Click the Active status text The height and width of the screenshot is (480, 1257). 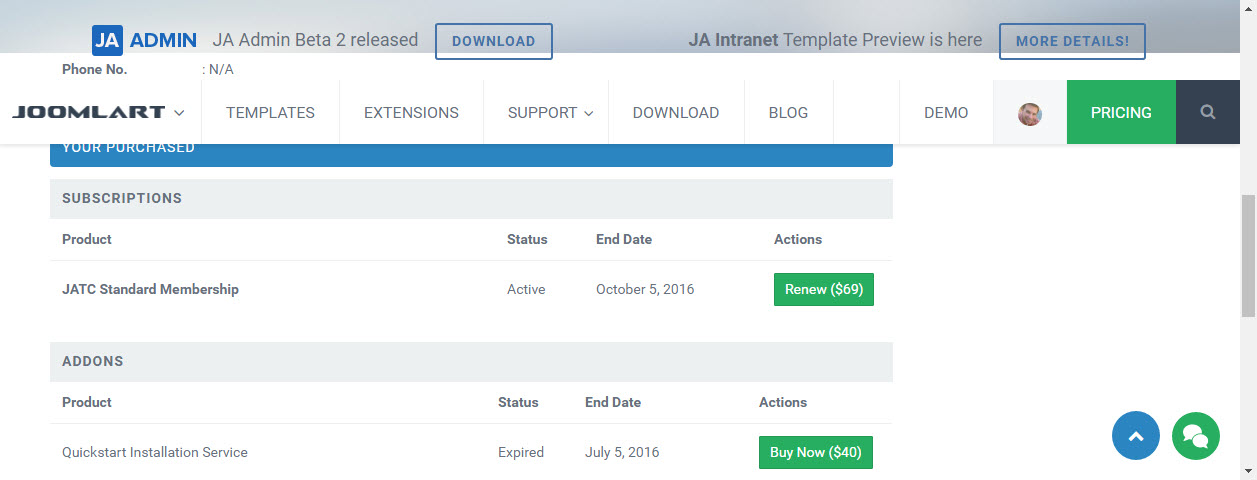(526, 289)
